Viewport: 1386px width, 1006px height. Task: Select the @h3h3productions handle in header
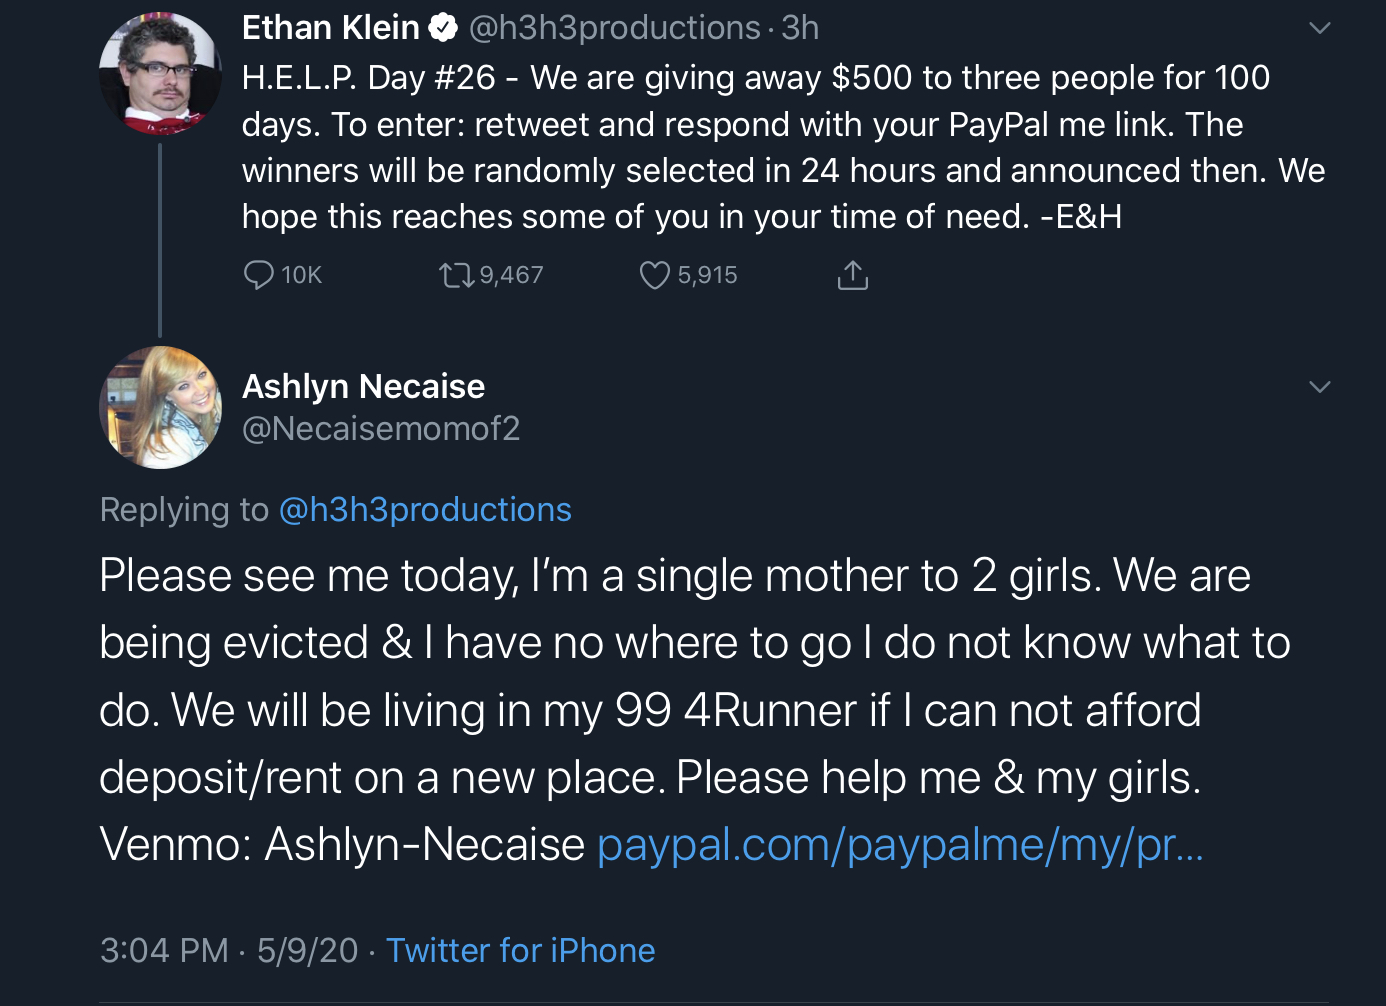615,28
